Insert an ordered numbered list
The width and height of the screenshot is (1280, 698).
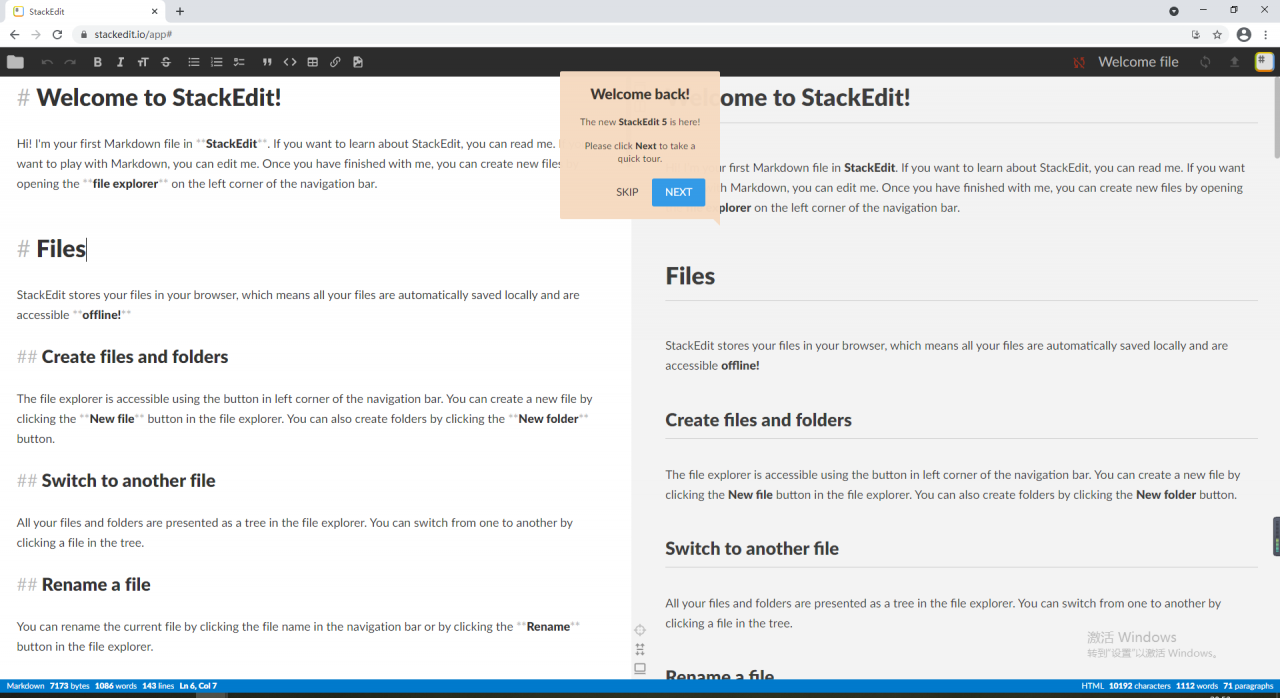tap(216, 62)
